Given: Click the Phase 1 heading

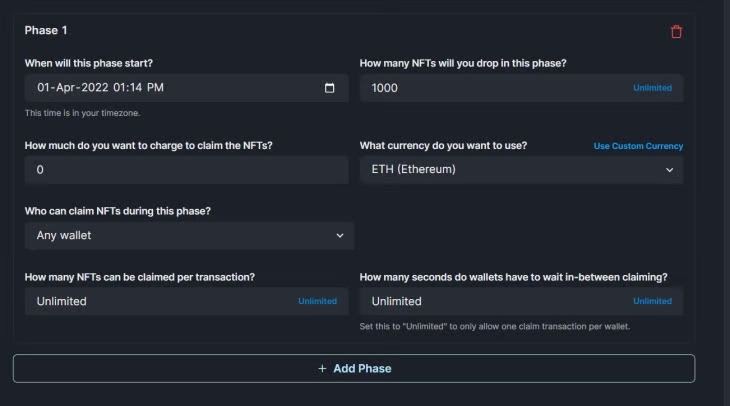Looking at the screenshot, I should click(x=47, y=31).
